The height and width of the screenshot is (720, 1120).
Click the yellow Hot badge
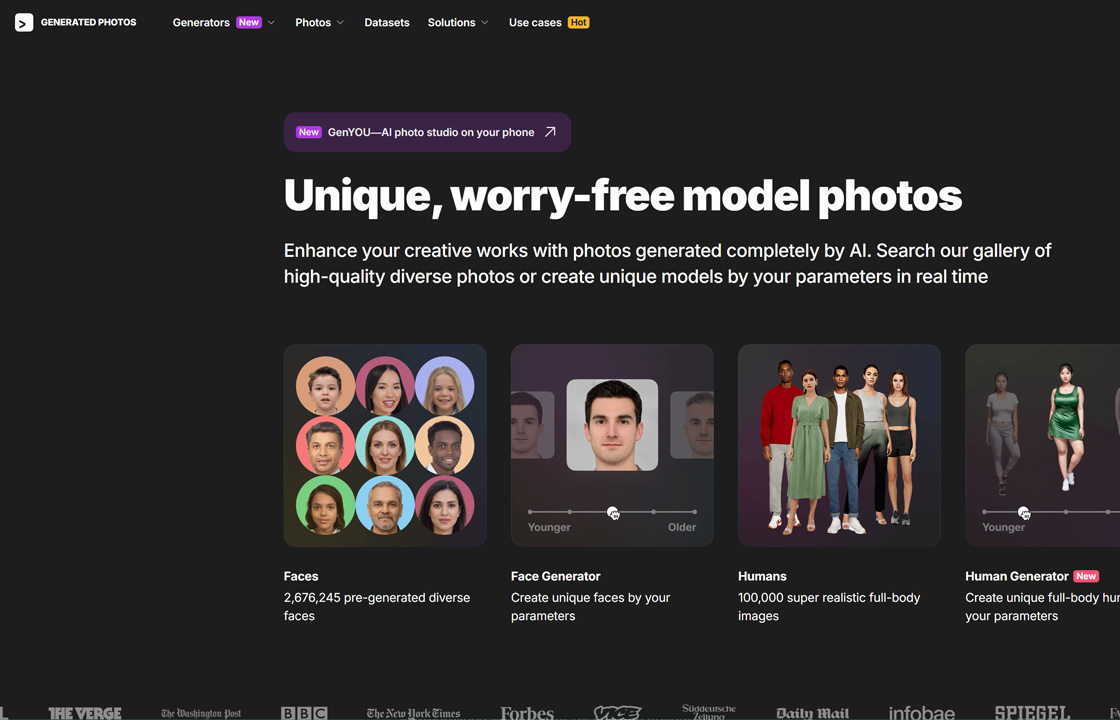pos(579,23)
